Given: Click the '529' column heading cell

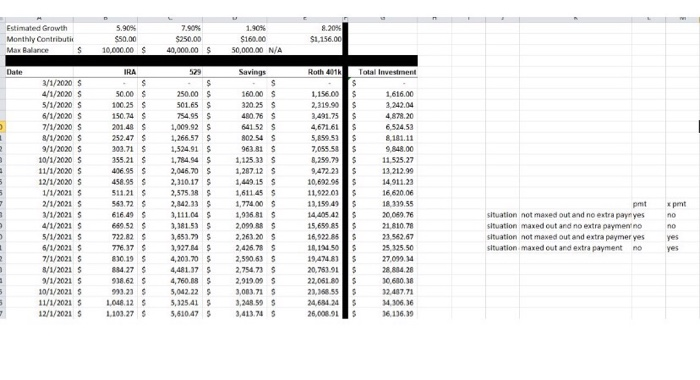Looking at the screenshot, I should pyautogui.click(x=170, y=72).
